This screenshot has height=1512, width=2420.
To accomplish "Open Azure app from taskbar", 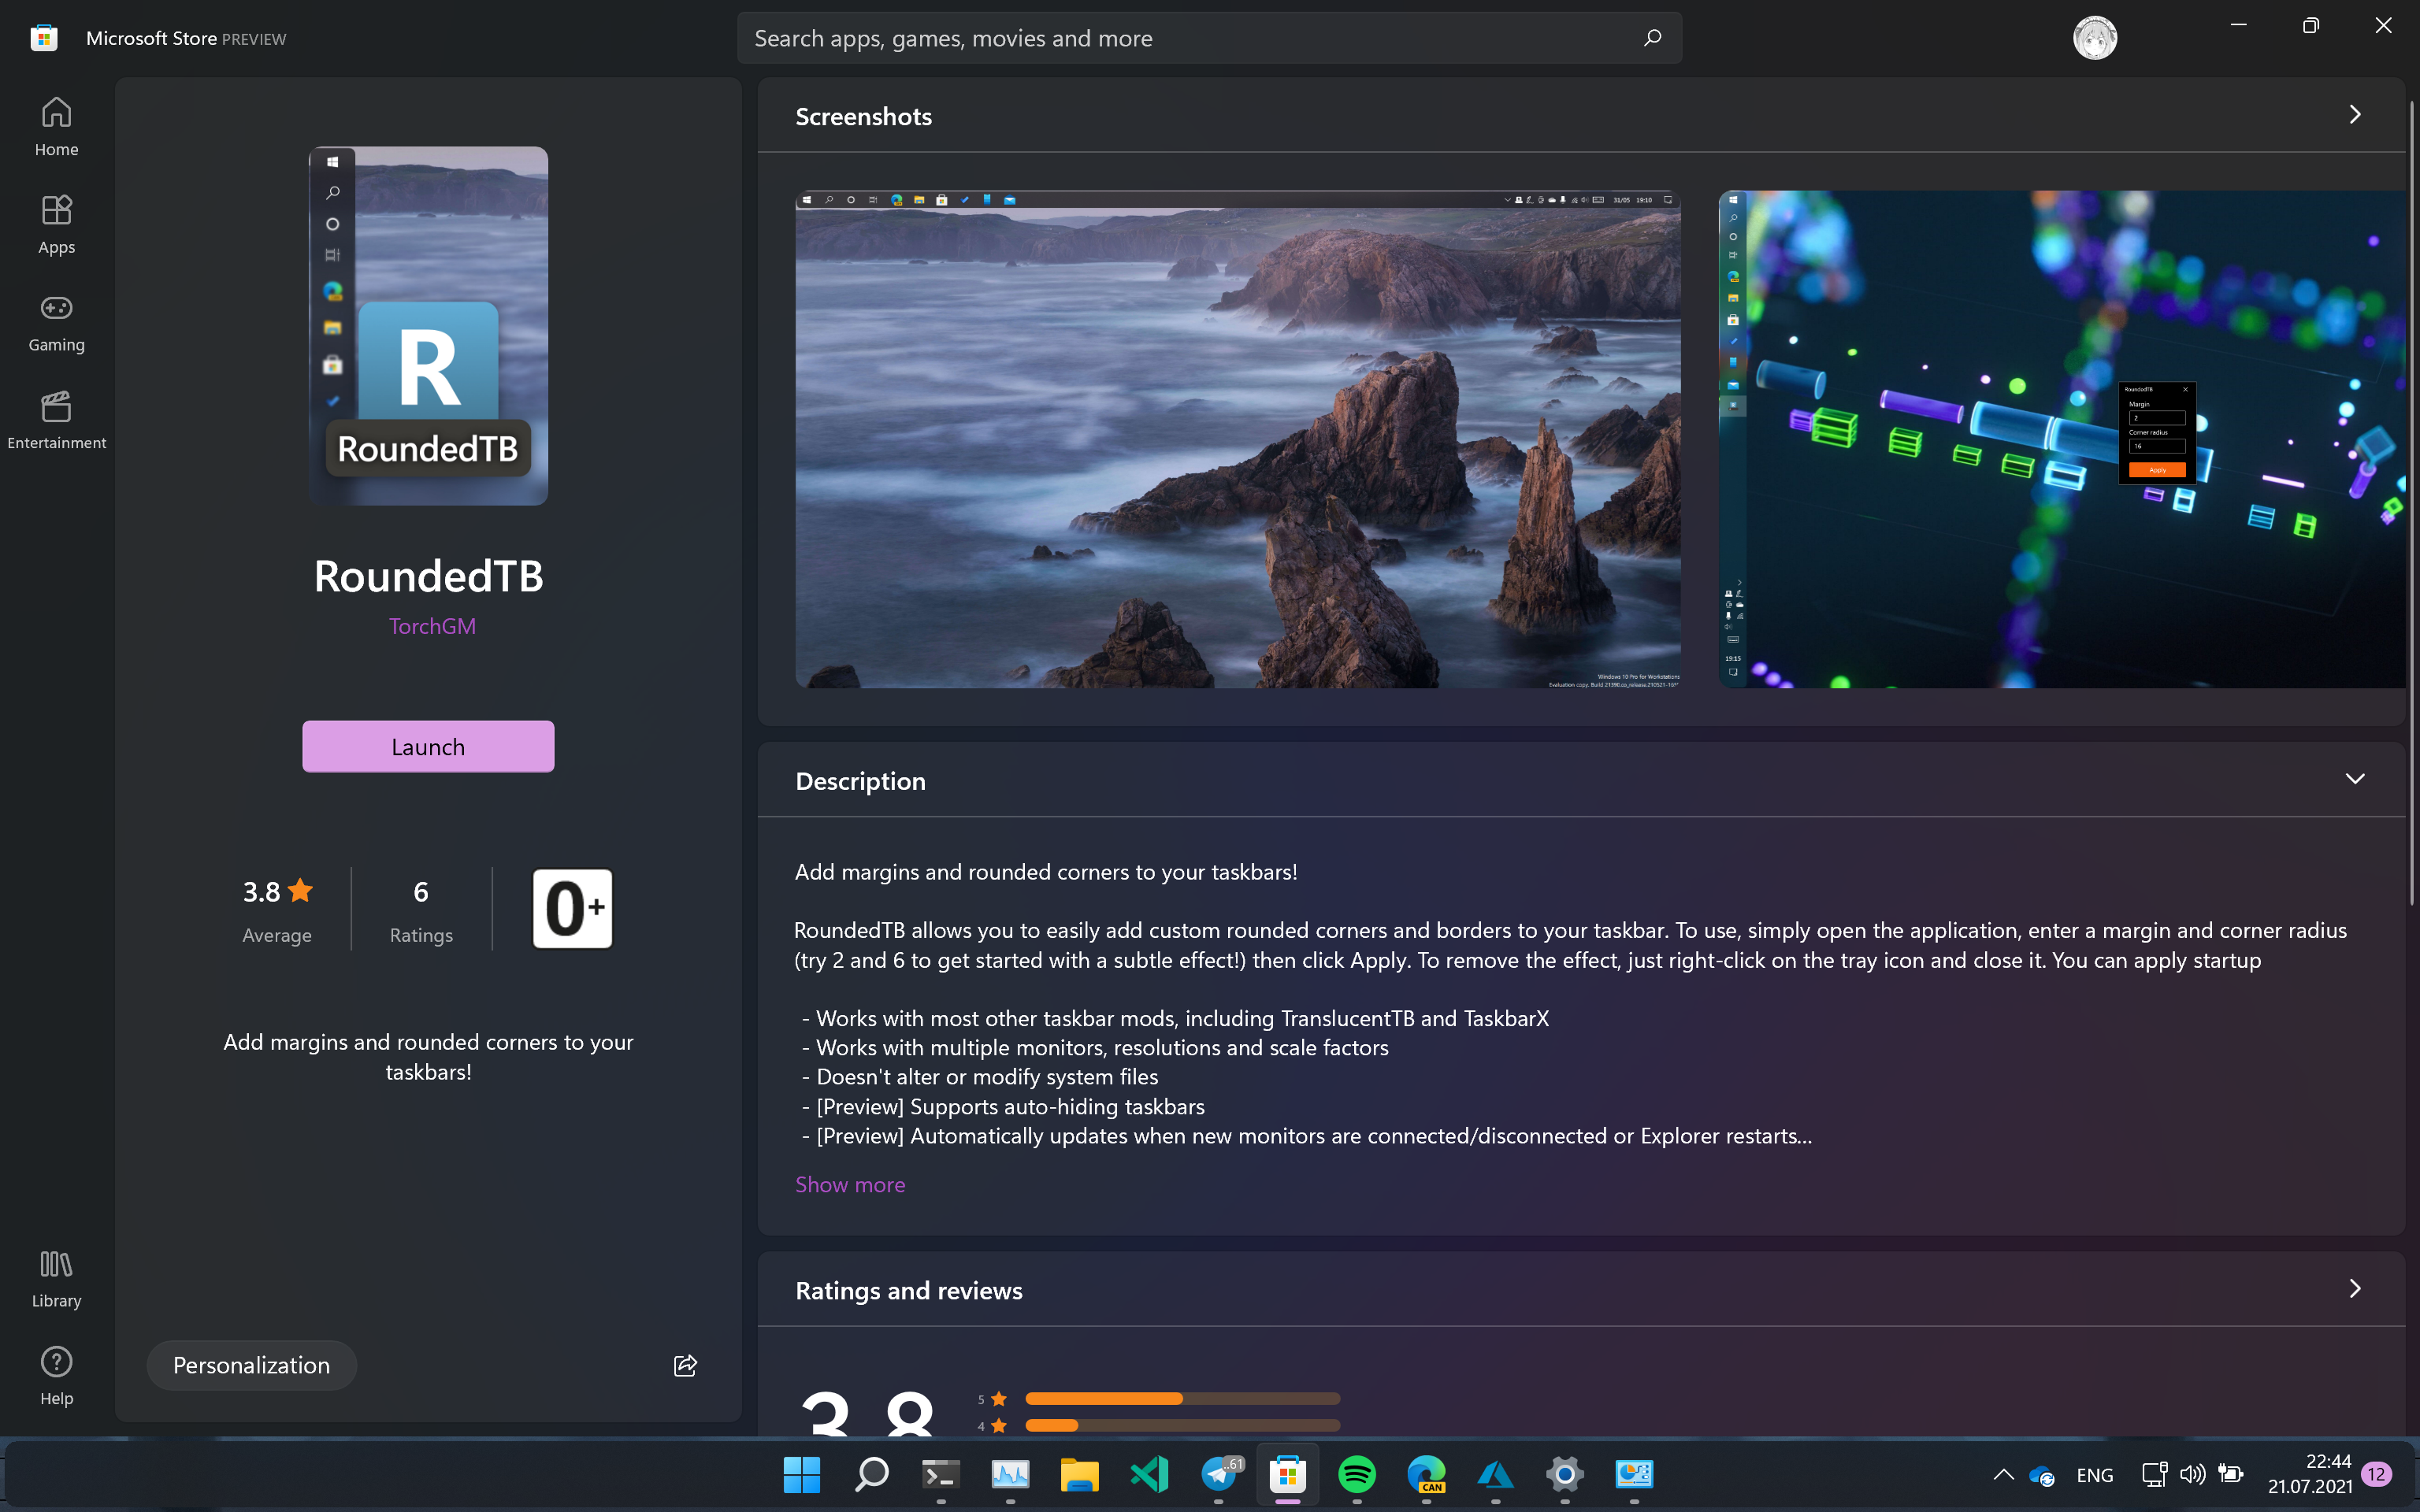I will coord(1495,1474).
